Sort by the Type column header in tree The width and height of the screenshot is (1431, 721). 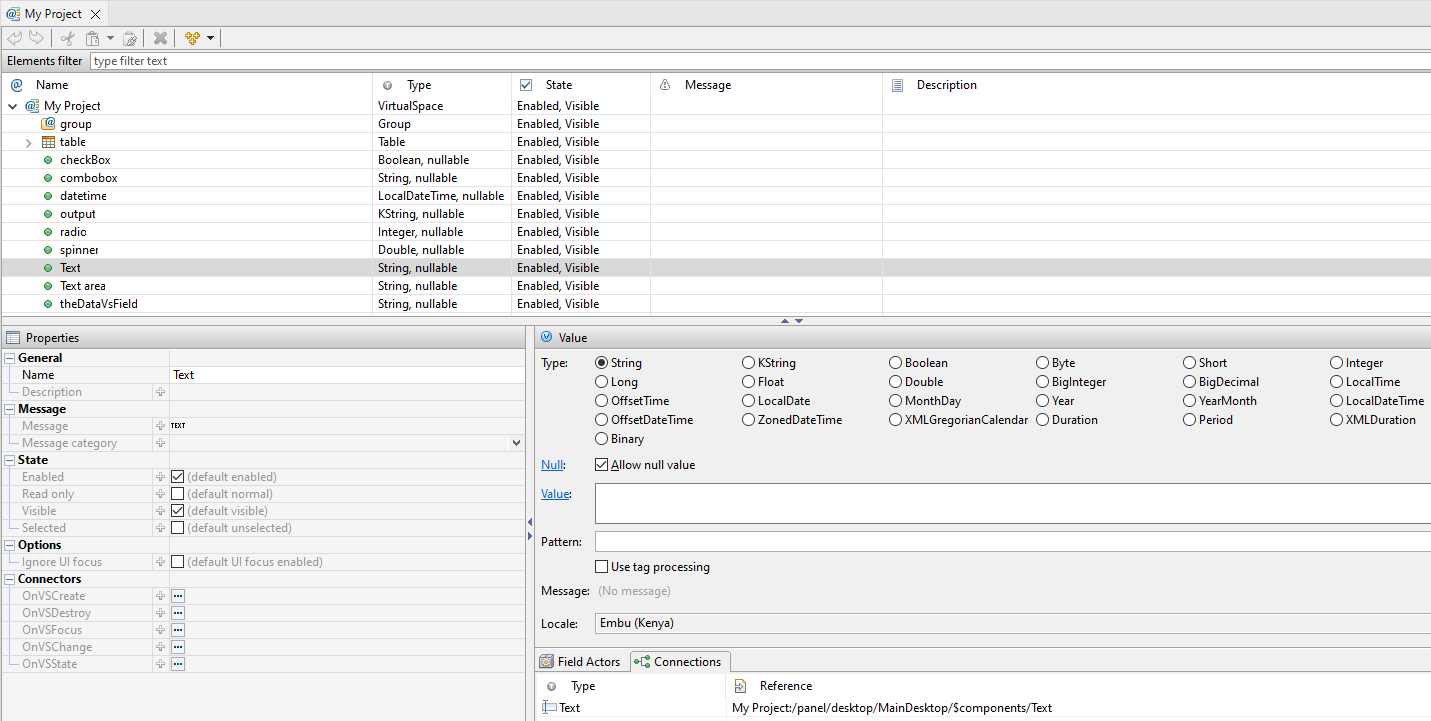point(442,85)
